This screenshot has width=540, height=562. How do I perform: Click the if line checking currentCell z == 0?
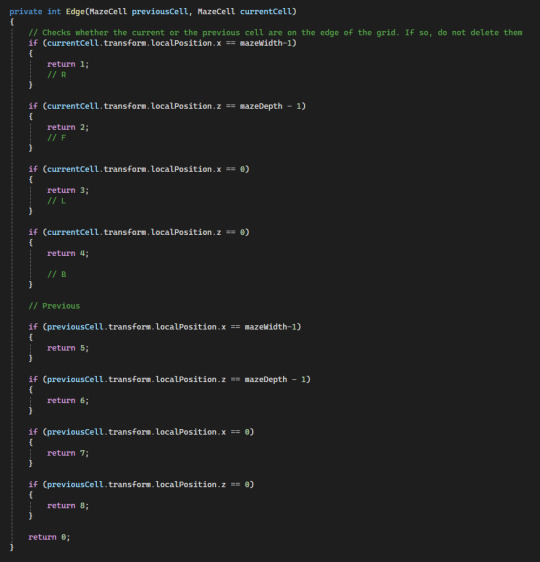[x=139, y=232]
